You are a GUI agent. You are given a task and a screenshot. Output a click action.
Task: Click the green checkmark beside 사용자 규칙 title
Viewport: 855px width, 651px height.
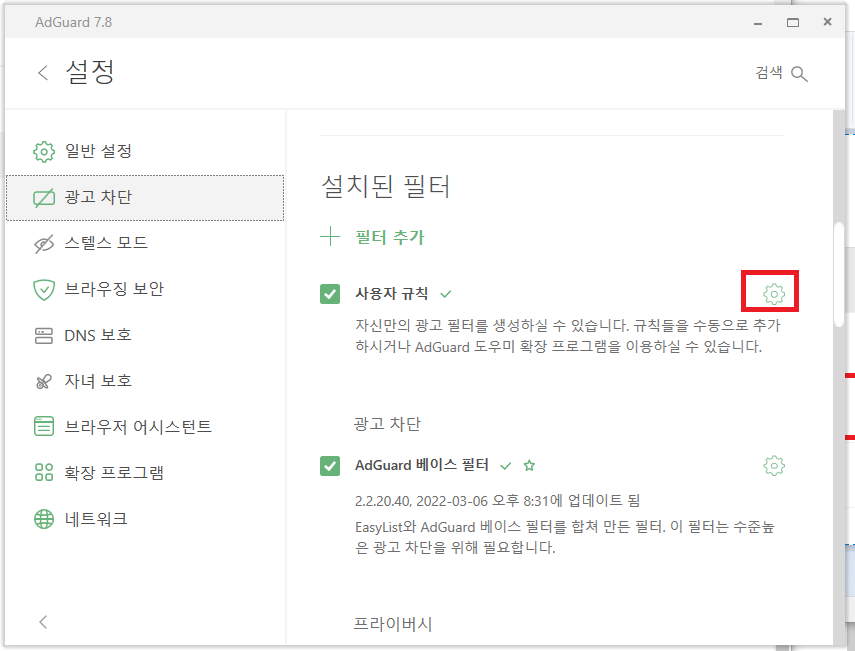pyautogui.click(x=445, y=294)
